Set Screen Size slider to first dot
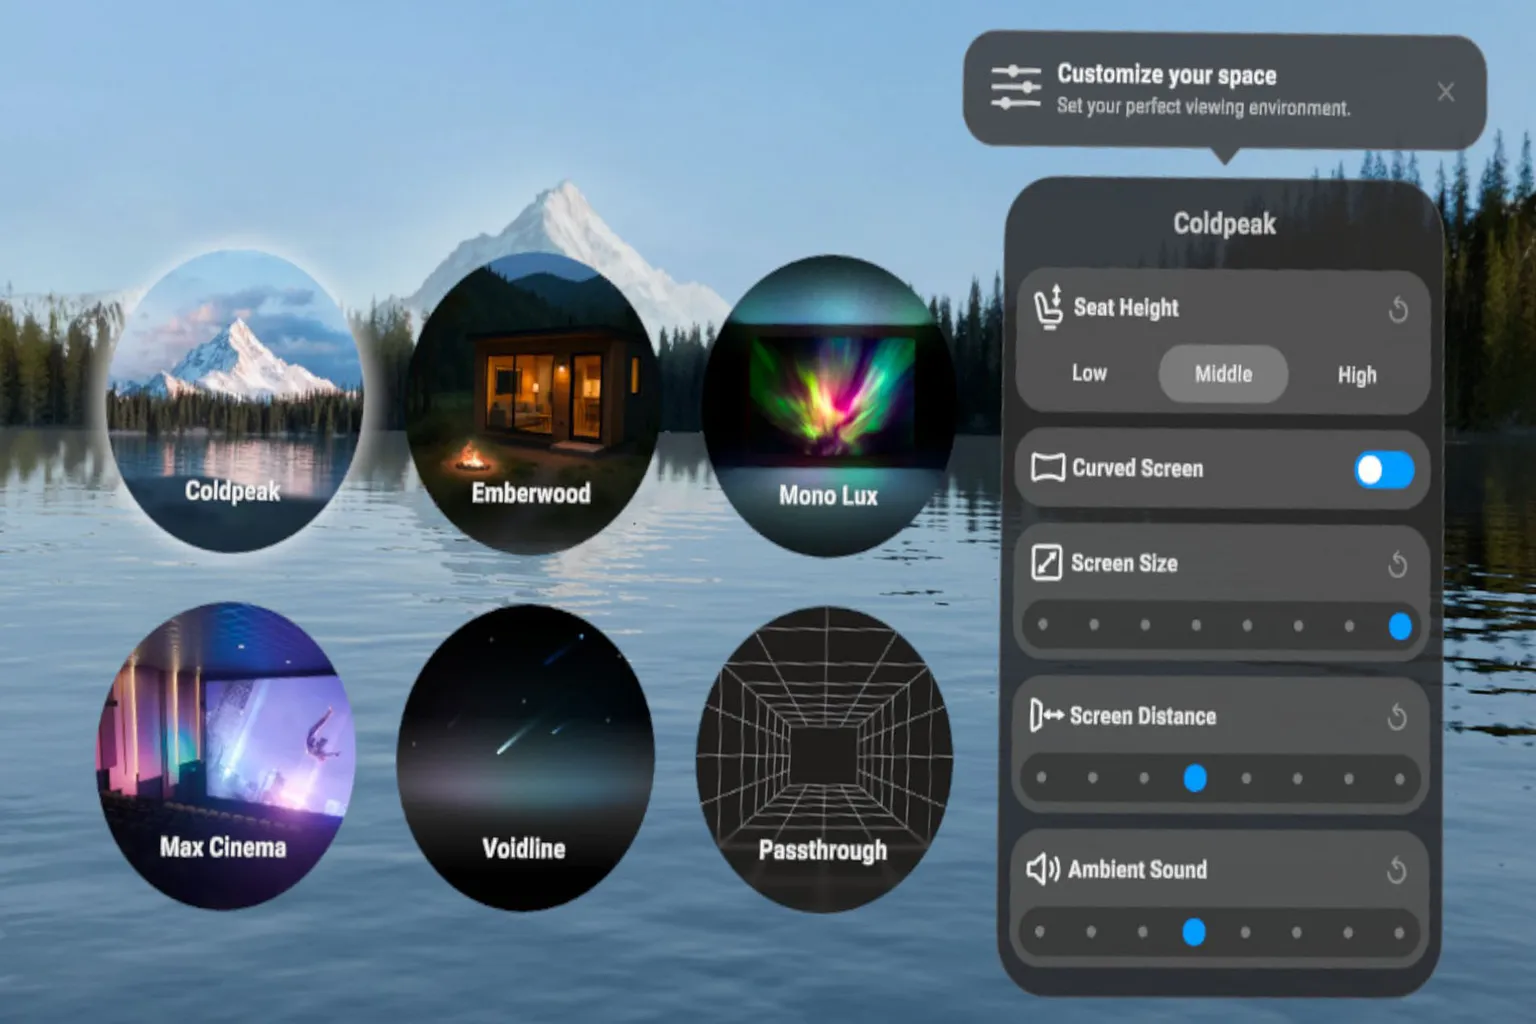 click(1043, 625)
